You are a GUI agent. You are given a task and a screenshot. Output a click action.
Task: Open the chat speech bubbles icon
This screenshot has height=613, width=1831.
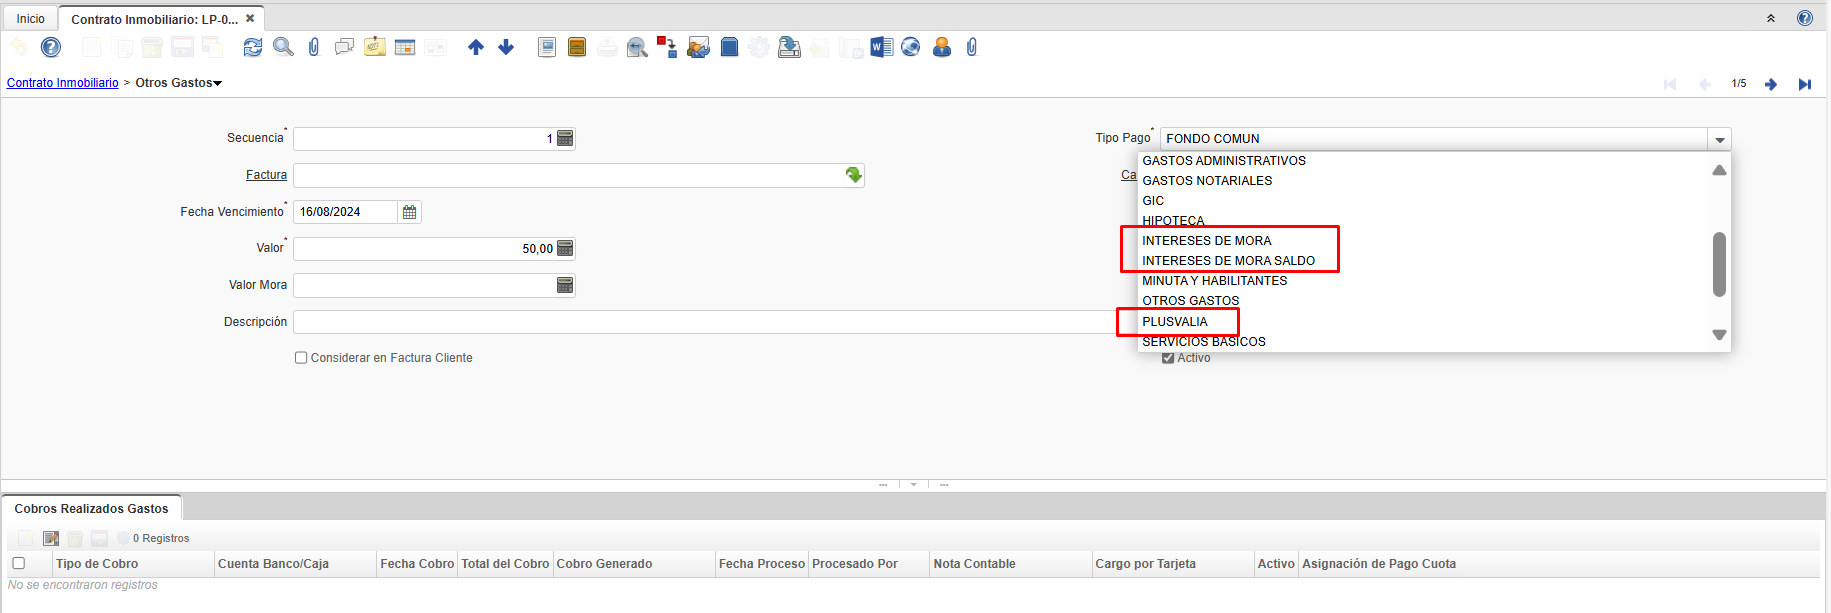[x=344, y=47]
